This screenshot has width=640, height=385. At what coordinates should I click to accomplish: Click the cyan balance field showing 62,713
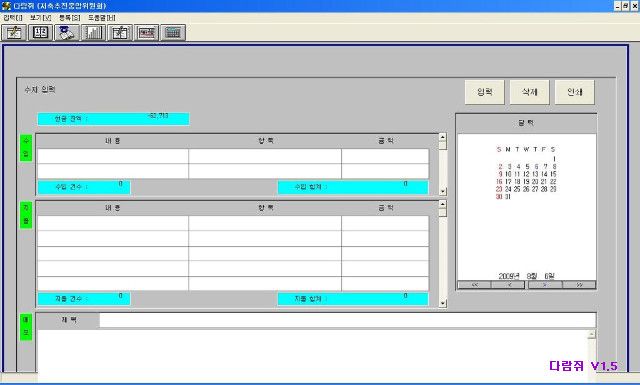click(x=113, y=119)
